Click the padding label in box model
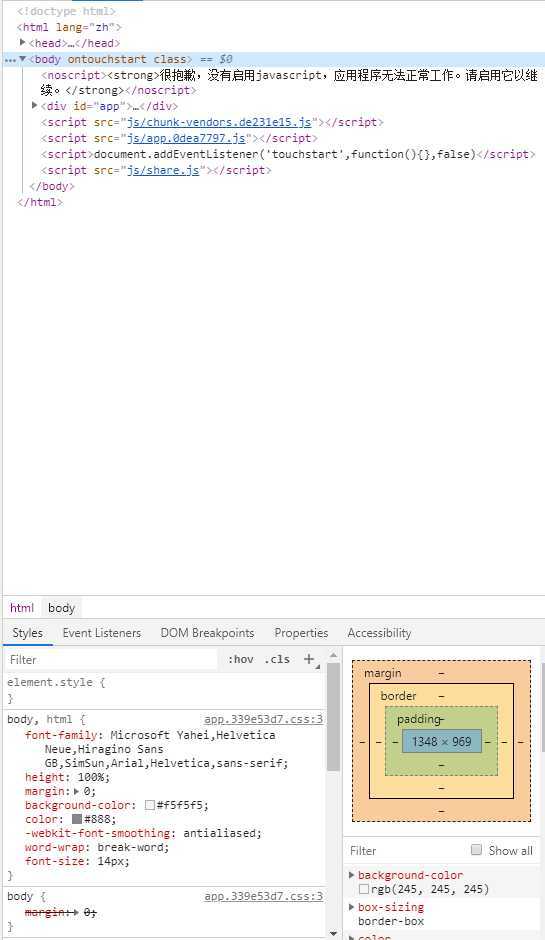Screen dimensions: 545x940 [419, 719]
